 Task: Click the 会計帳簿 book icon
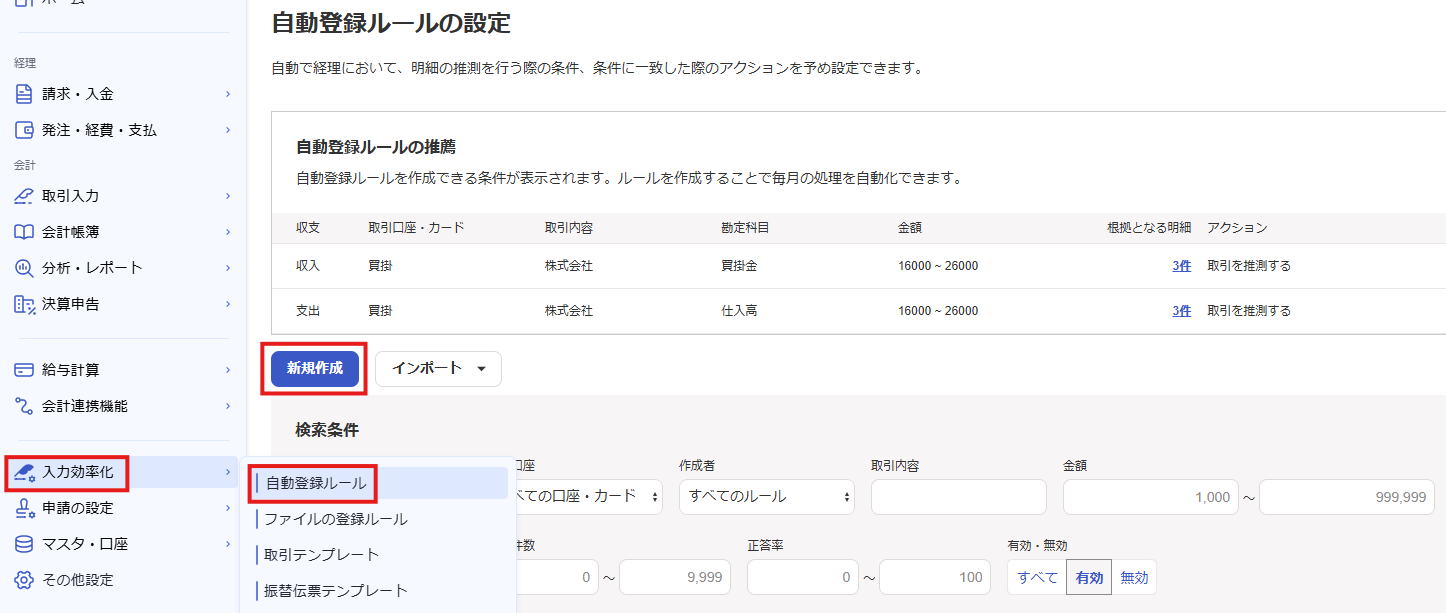click(x=25, y=232)
